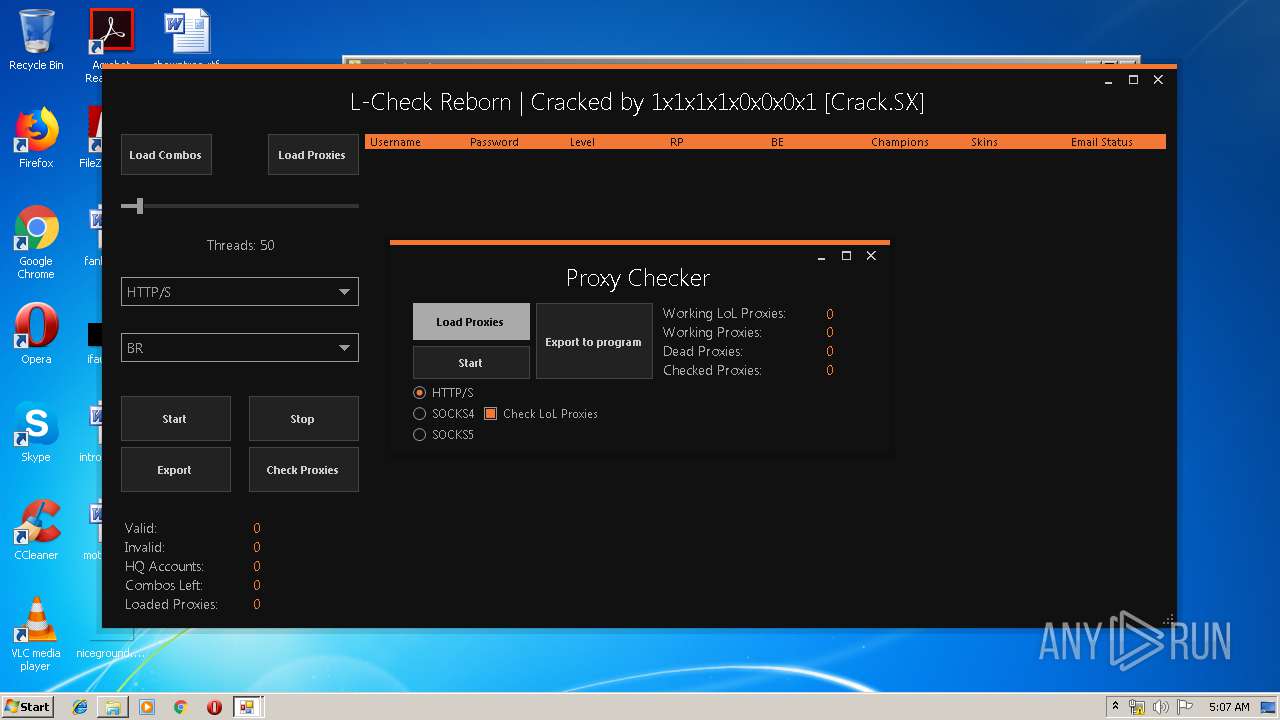Select the SOCKS5 radio button
Viewport: 1280px width, 720px height.
click(420, 435)
